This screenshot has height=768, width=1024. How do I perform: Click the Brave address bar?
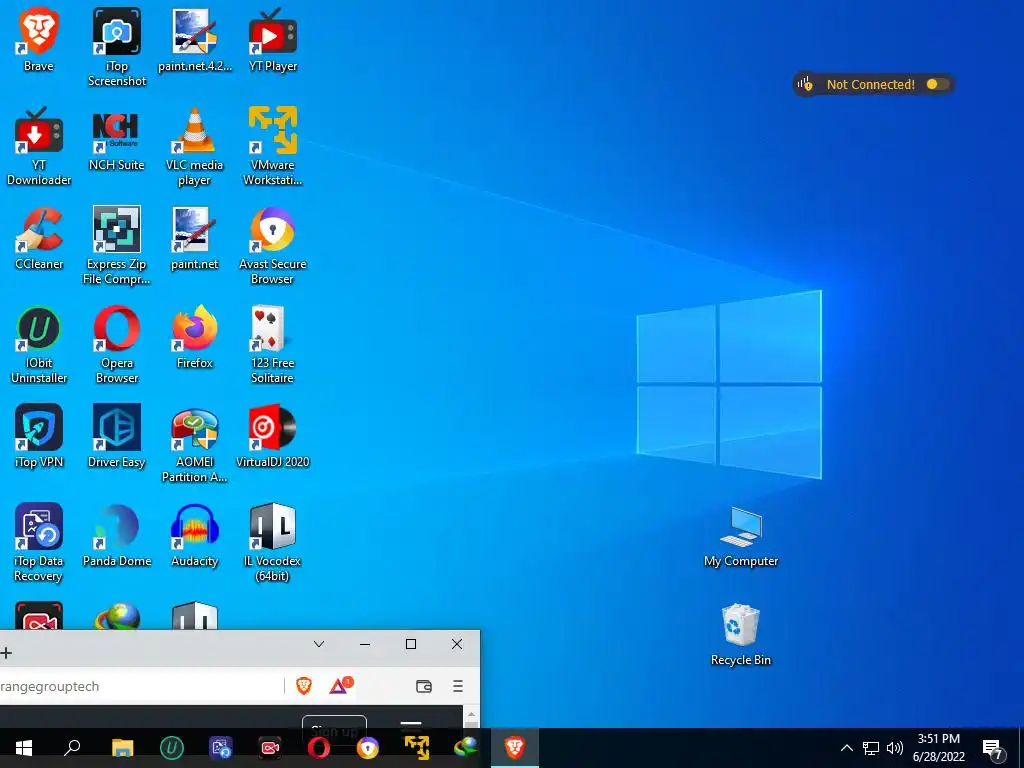pyautogui.click(x=140, y=686)
